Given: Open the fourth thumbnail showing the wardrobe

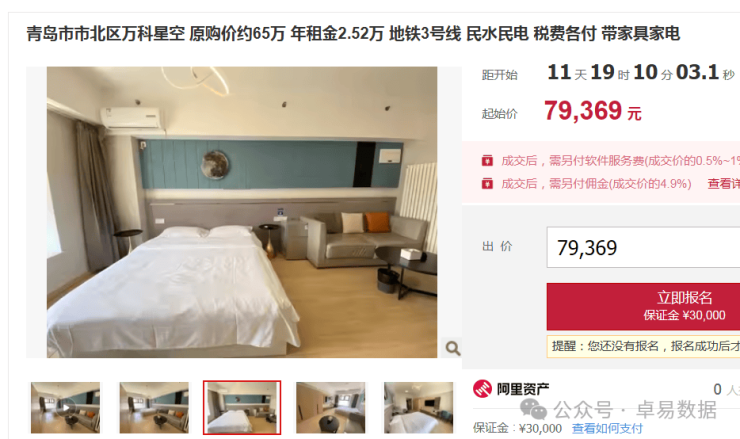Looking at the screenshot, I should (x=330, y=408).
